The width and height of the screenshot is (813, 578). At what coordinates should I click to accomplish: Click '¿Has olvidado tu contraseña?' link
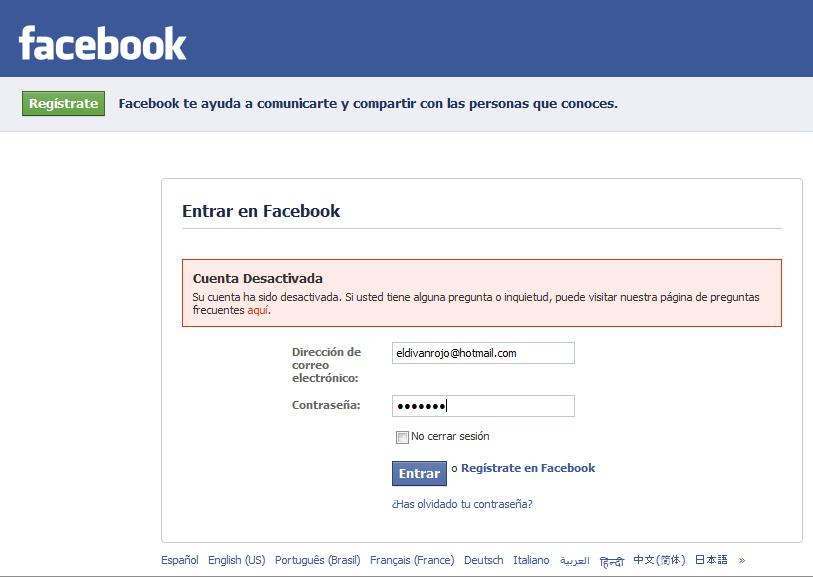[x=462, y=504]
